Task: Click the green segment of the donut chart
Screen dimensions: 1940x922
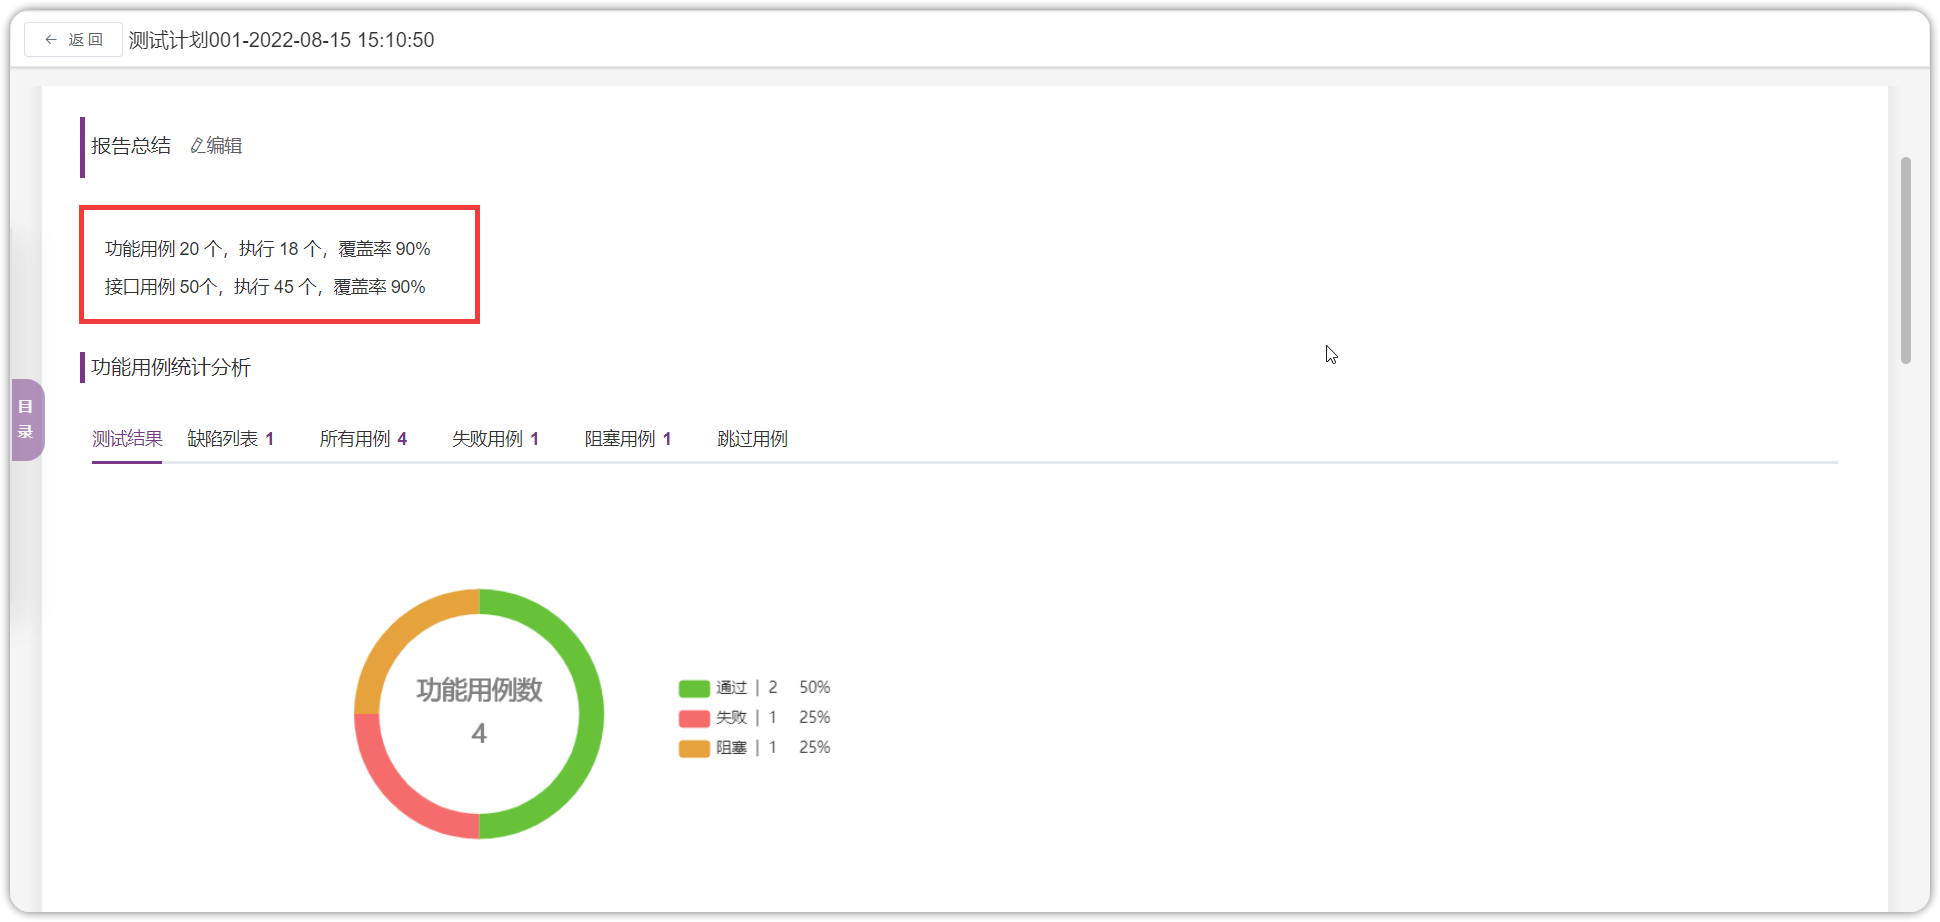Action: 591,714
